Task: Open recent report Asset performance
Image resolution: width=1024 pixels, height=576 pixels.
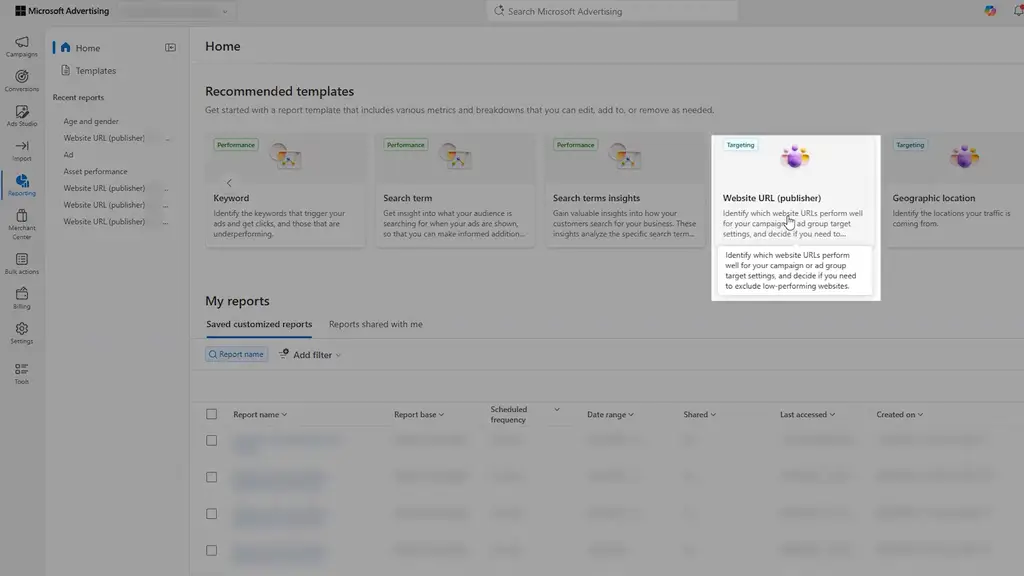Action: (x=95, y=171)
